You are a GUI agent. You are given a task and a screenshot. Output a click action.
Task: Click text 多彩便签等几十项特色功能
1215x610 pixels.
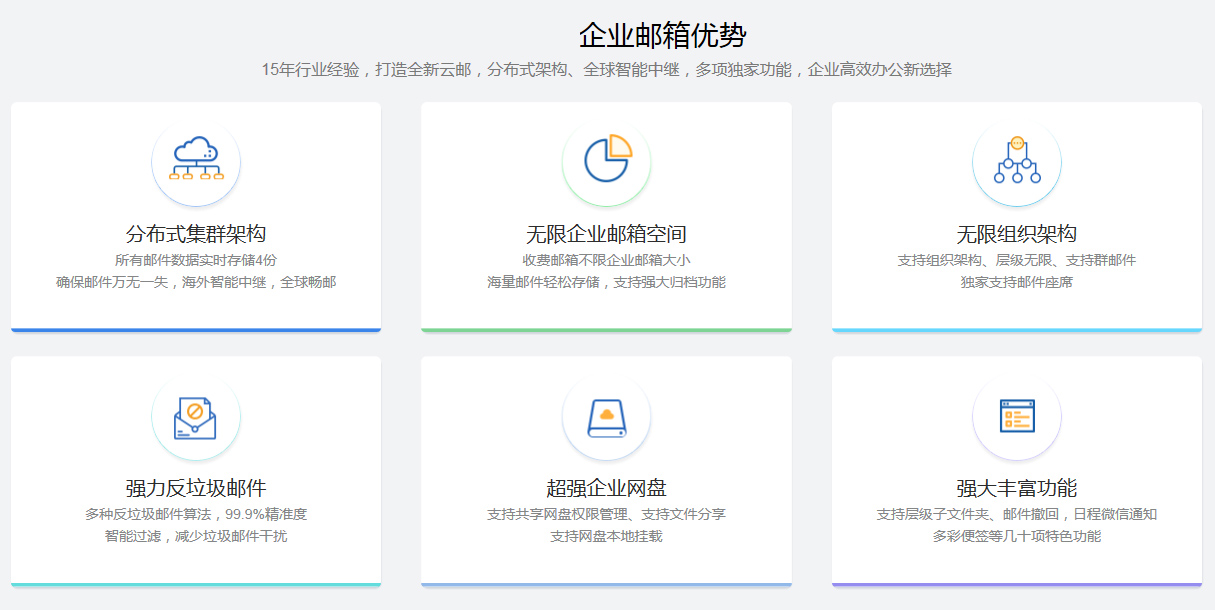[1017, 536]
